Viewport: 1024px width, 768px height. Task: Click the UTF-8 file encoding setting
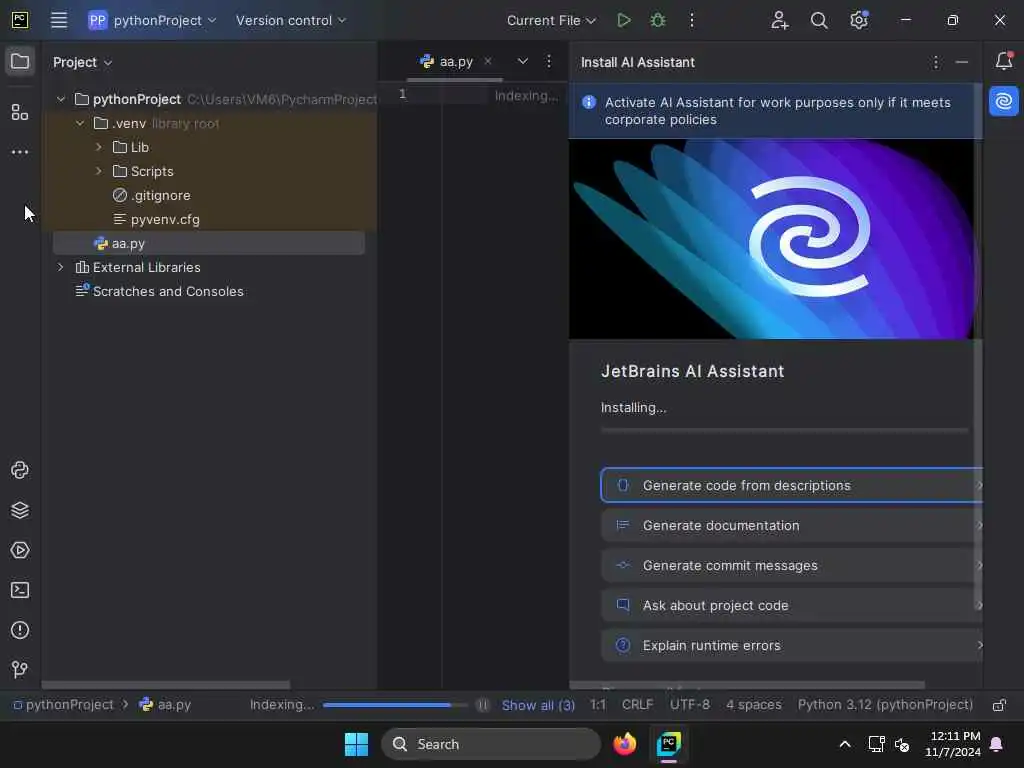tap(690, 705)
